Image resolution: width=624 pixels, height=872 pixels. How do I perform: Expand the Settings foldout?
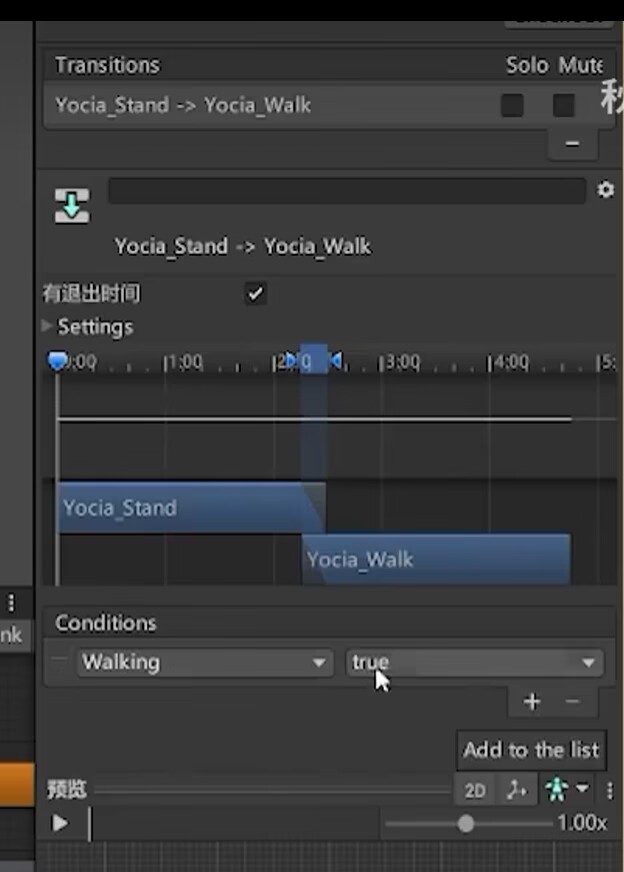point(48,326)
